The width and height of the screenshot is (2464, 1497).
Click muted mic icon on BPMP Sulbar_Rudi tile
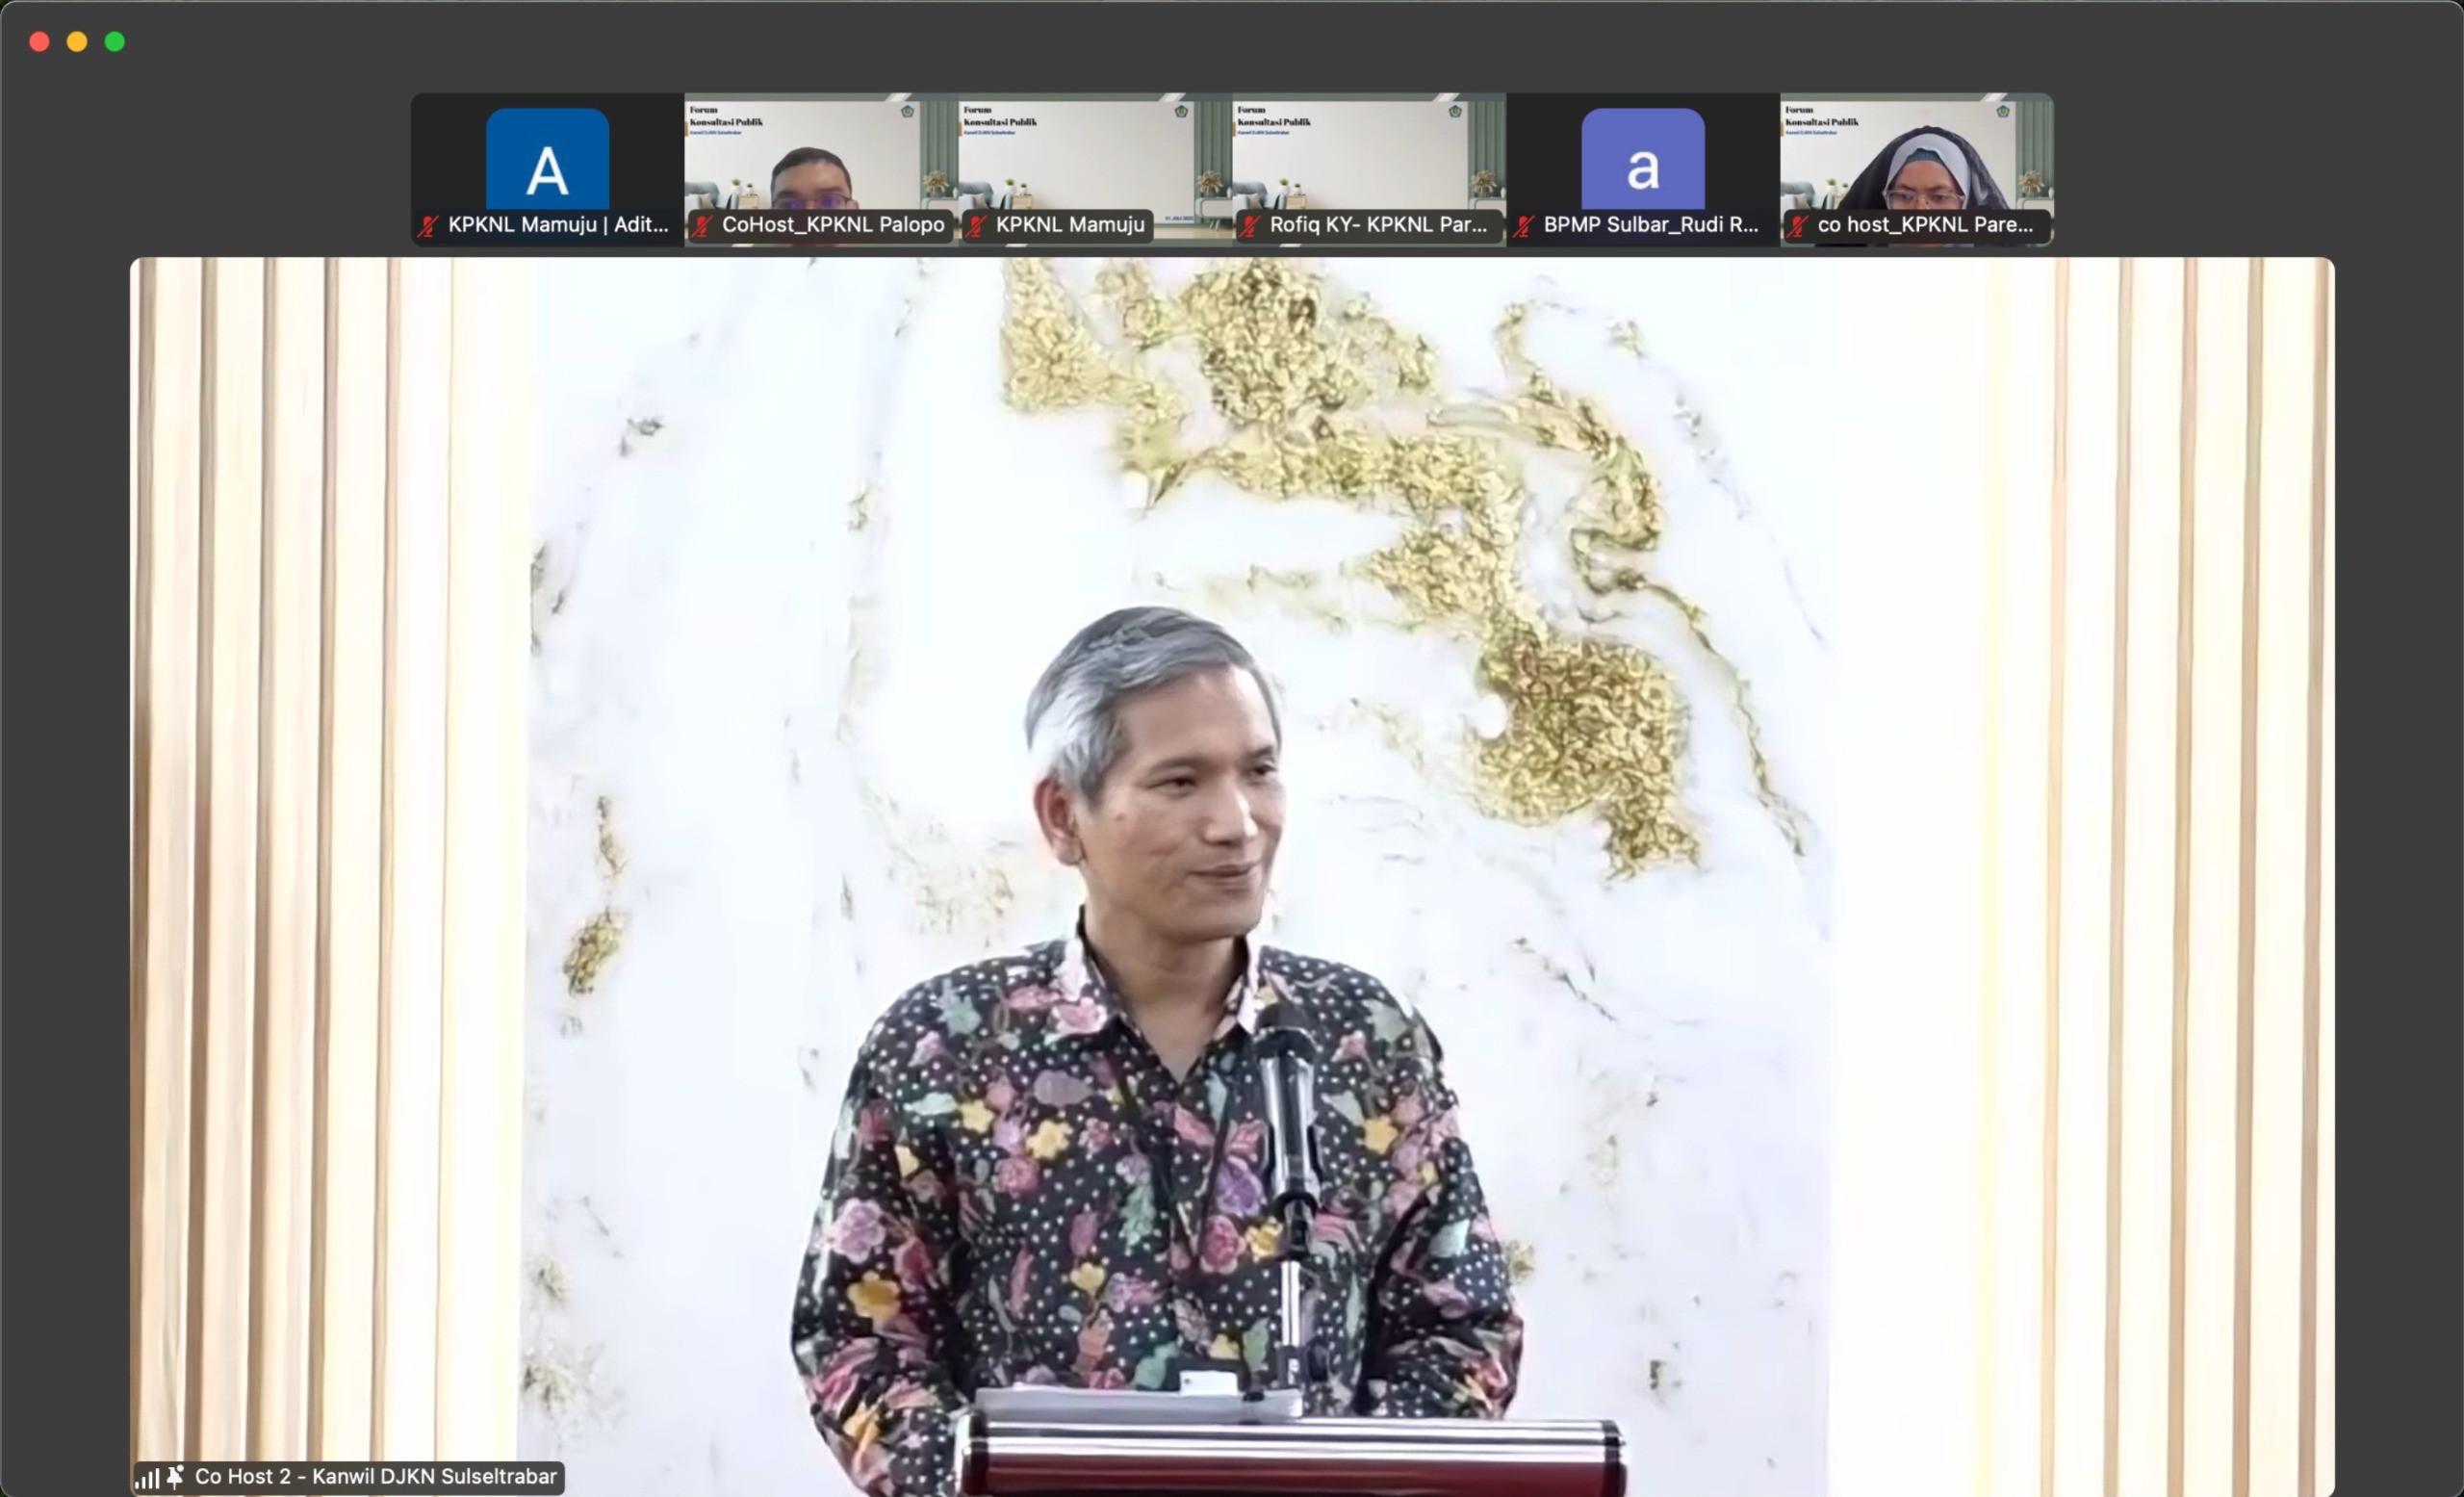tap(1523, 226)
